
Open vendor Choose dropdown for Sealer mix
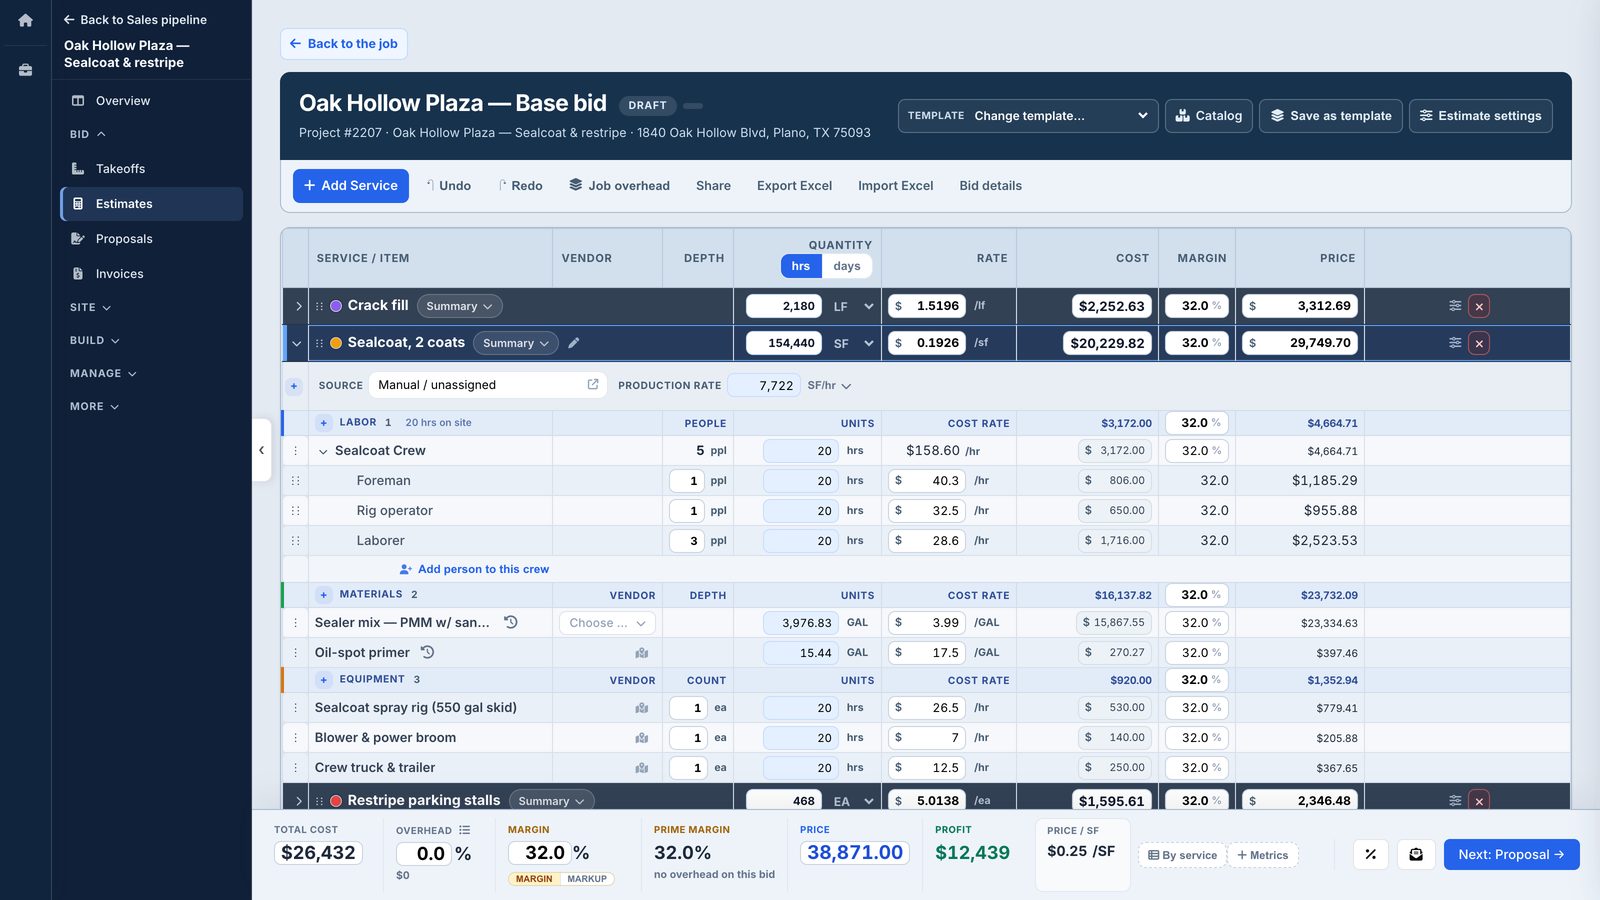(608, 623)
